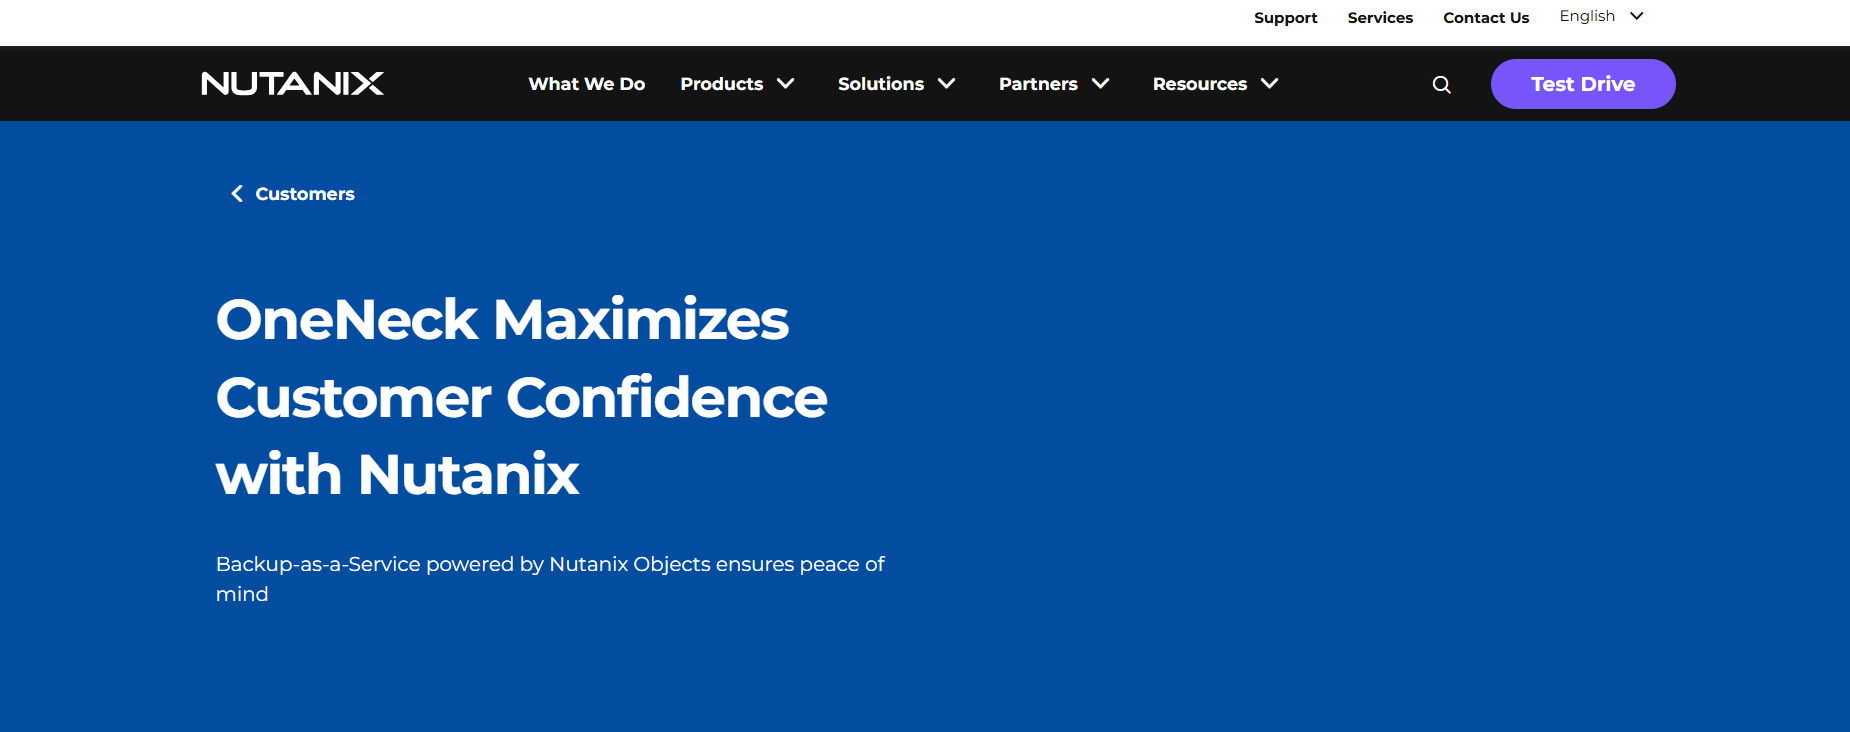Open the English language selector
This screenshot has height=732, width=1850.
point(1601,16)
